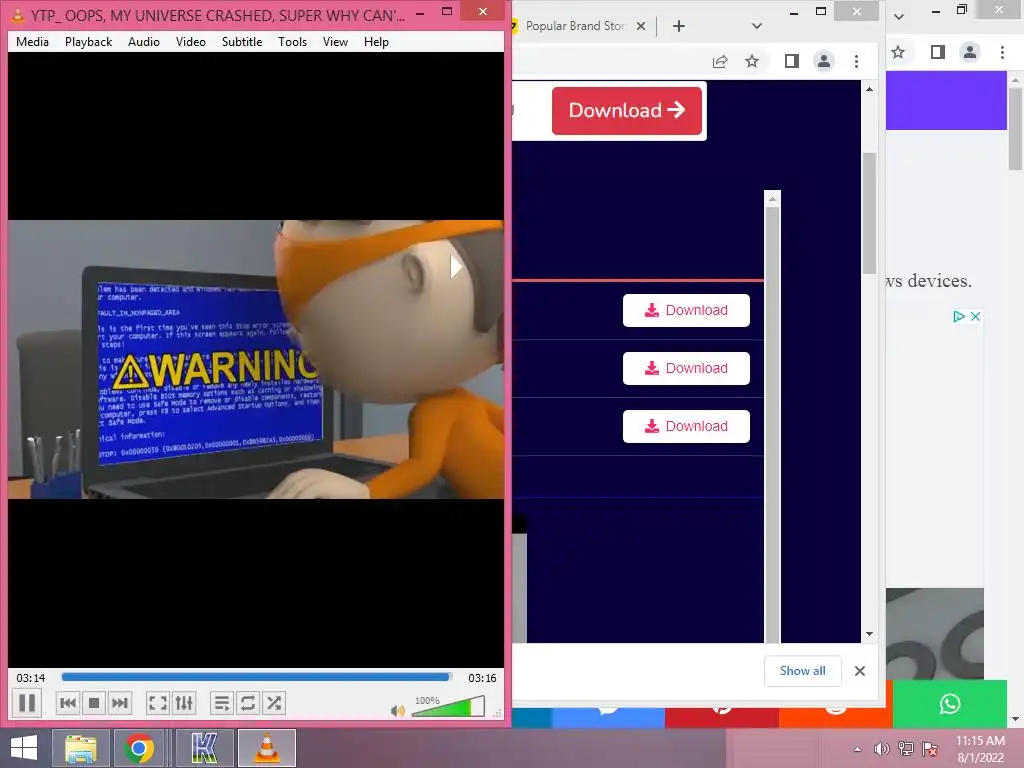
Task: Toggle the VLC playlist view
Action: (222, 703)
